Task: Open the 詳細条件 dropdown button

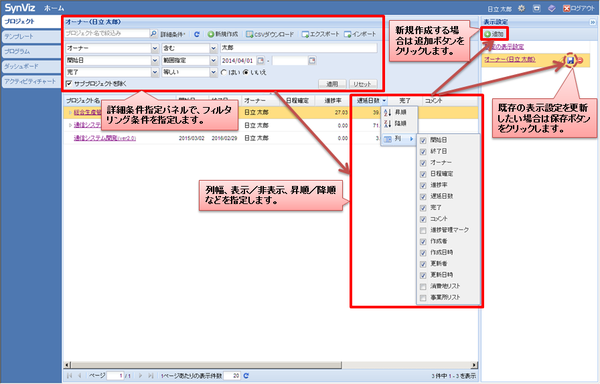Action: click(173, 34)
